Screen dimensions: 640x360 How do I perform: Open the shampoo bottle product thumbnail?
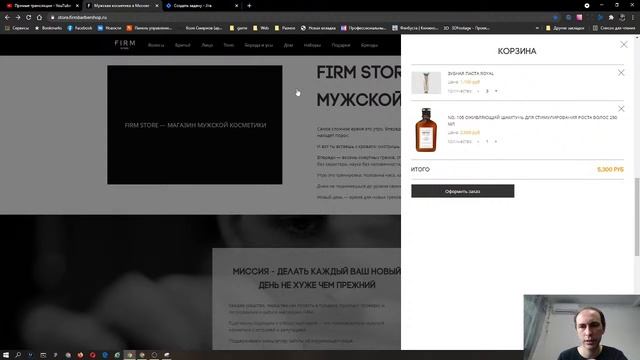tap(426, 130)
